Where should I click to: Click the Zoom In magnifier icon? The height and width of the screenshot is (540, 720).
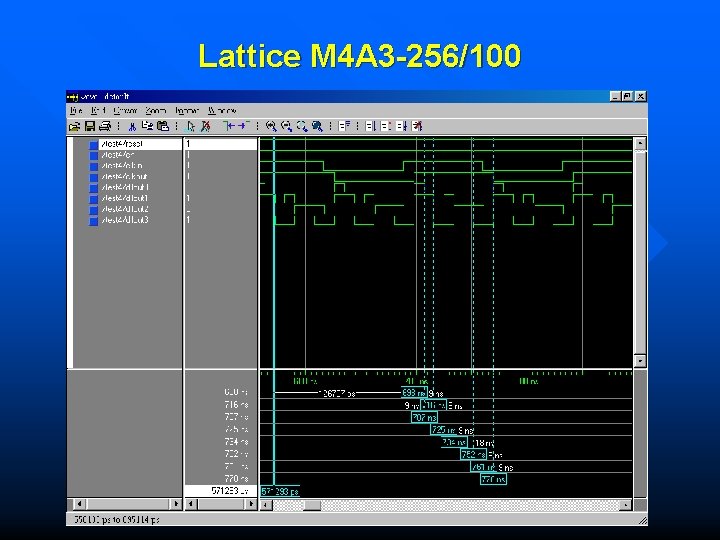tap(271, 126)
